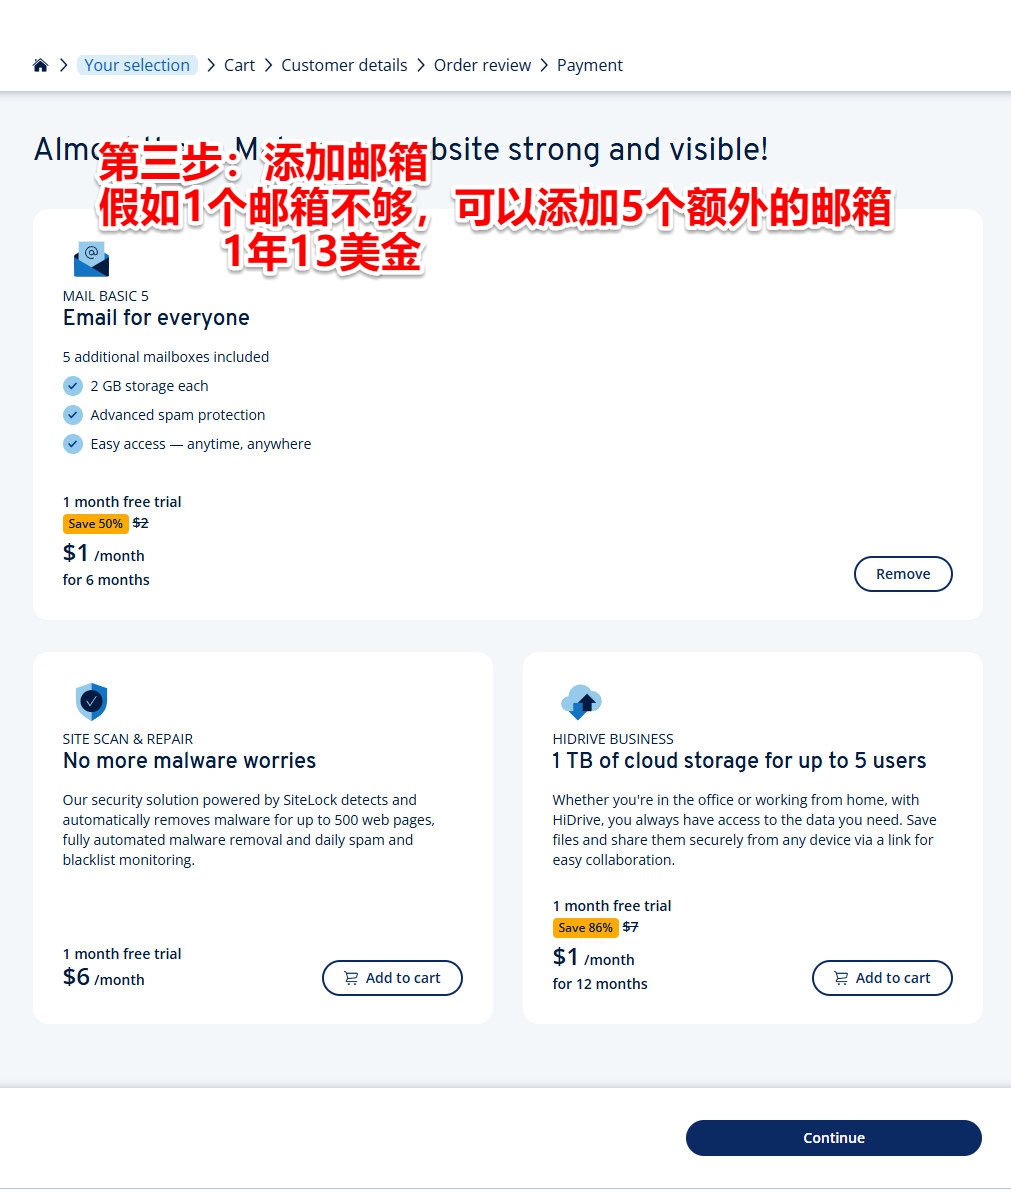1011x1193 pixels.
Task: Click the Mail Basic envelope icon
Action: point(91,259)
